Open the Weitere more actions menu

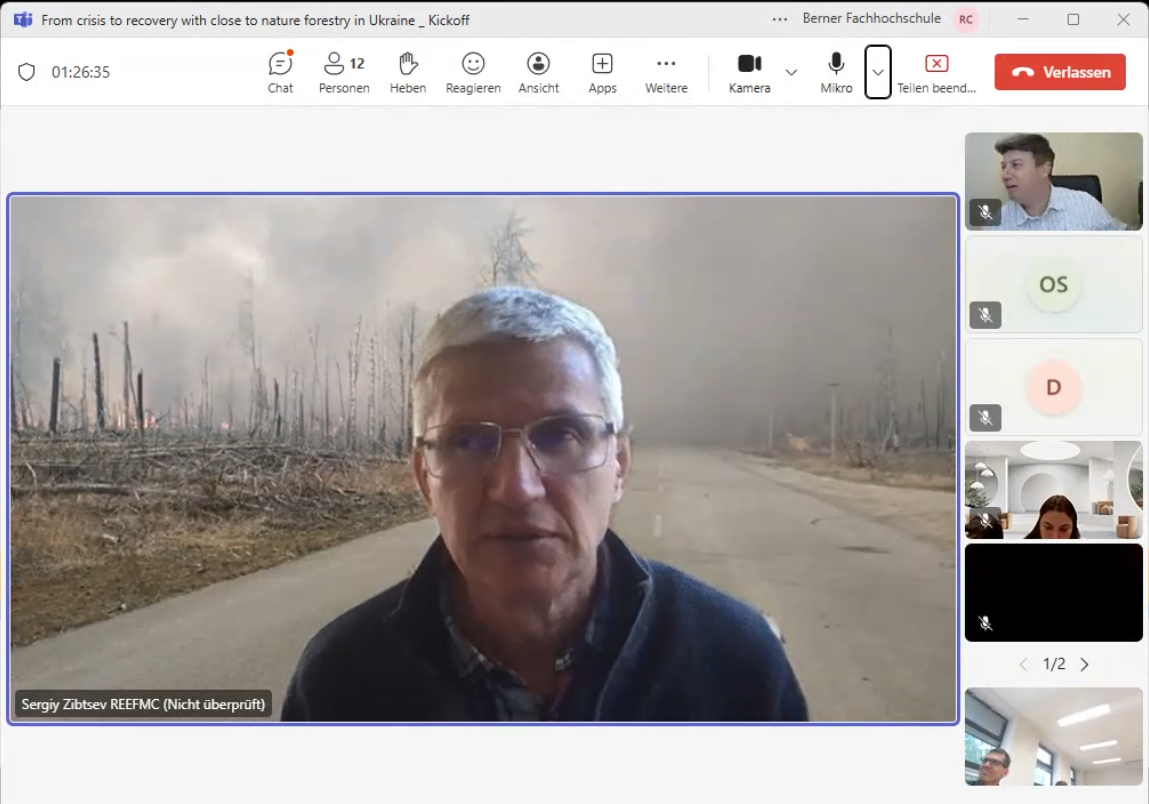point(666,72)
